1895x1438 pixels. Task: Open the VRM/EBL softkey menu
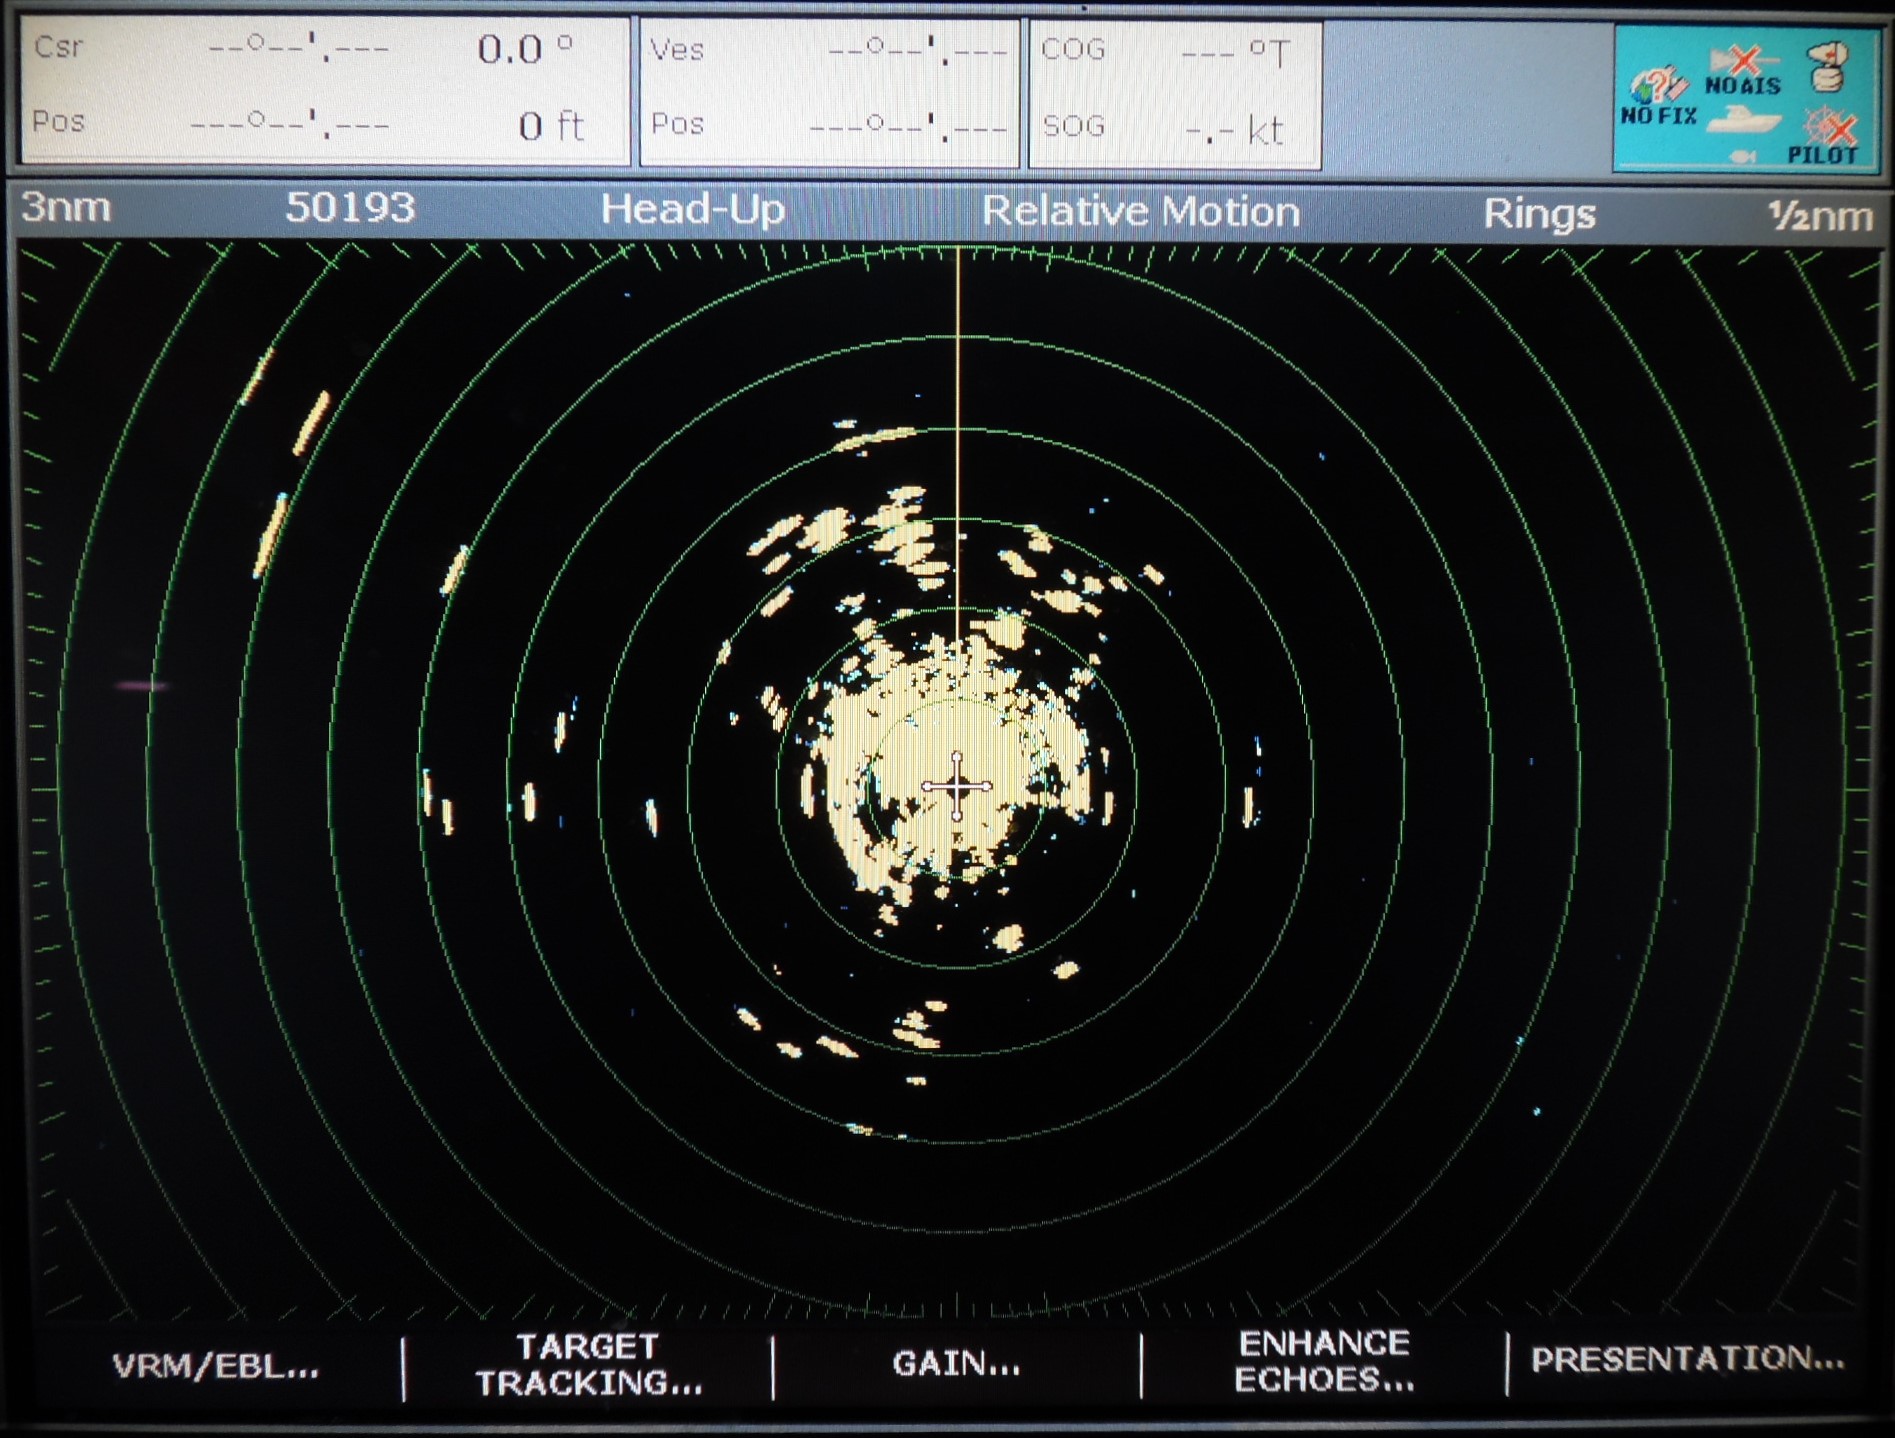pyautogui.click(x=215, y=1366)
